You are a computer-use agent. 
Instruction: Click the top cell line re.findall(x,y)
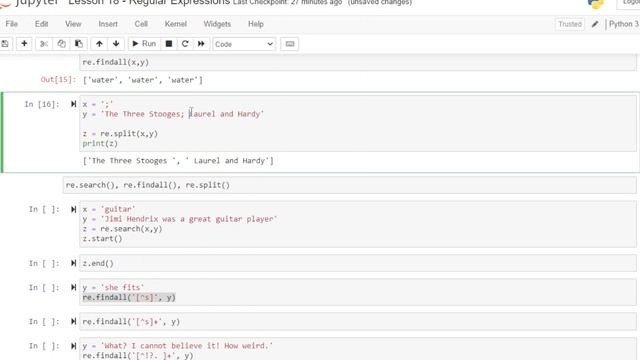[116, 62]
